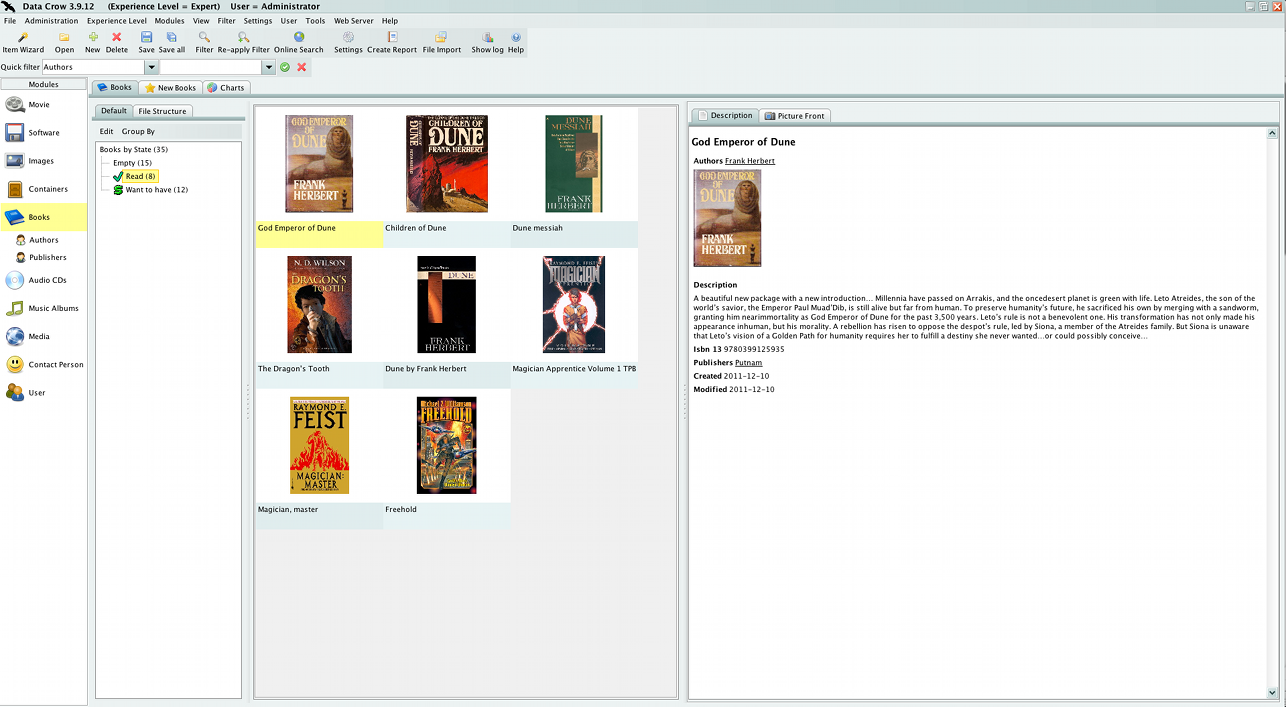
Task: Click description panel scroll up arrow
Action: tap(1273, 133)
